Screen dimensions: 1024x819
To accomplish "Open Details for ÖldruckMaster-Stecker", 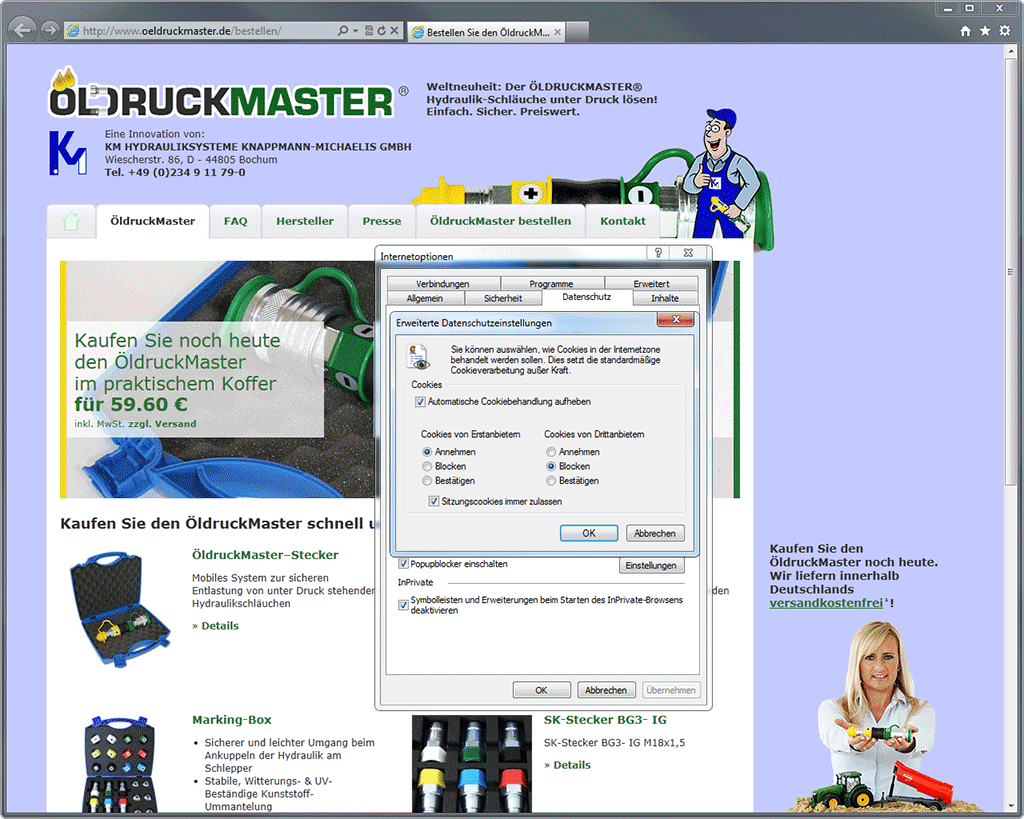I will click(220, 626).
